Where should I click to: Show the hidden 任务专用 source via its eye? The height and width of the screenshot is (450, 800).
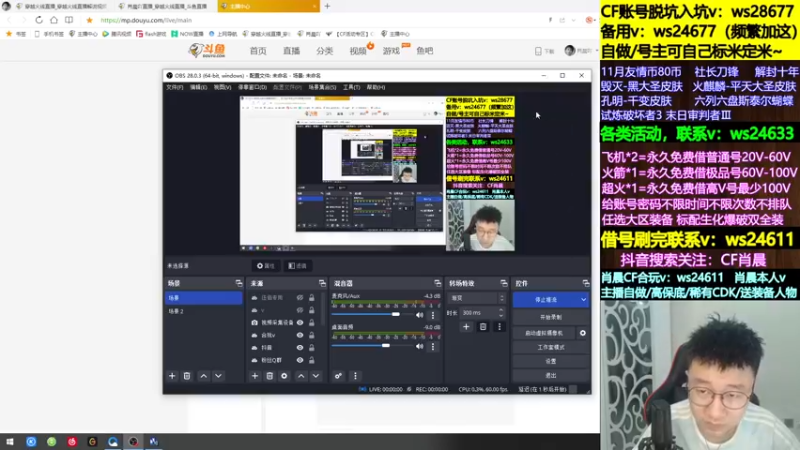click(300, 297)
